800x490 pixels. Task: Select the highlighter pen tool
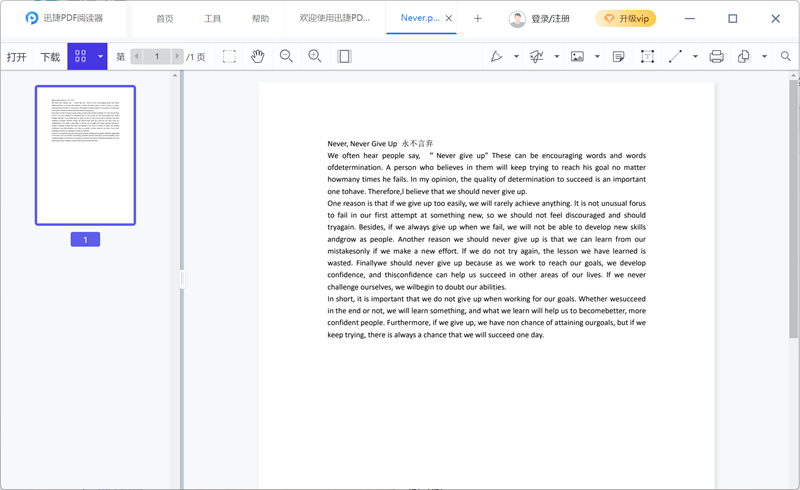[496, 56]
